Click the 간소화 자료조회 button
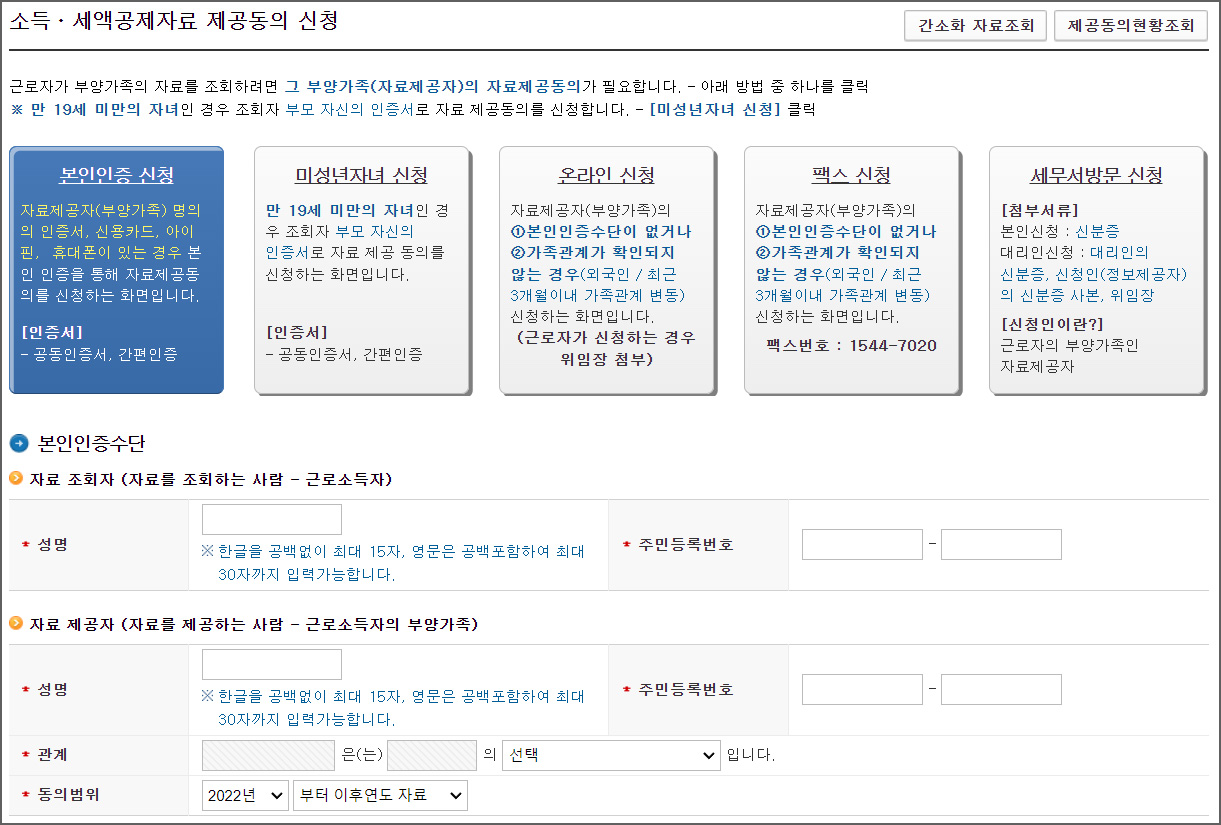The image size is (1221, 825). pos(974,26)
